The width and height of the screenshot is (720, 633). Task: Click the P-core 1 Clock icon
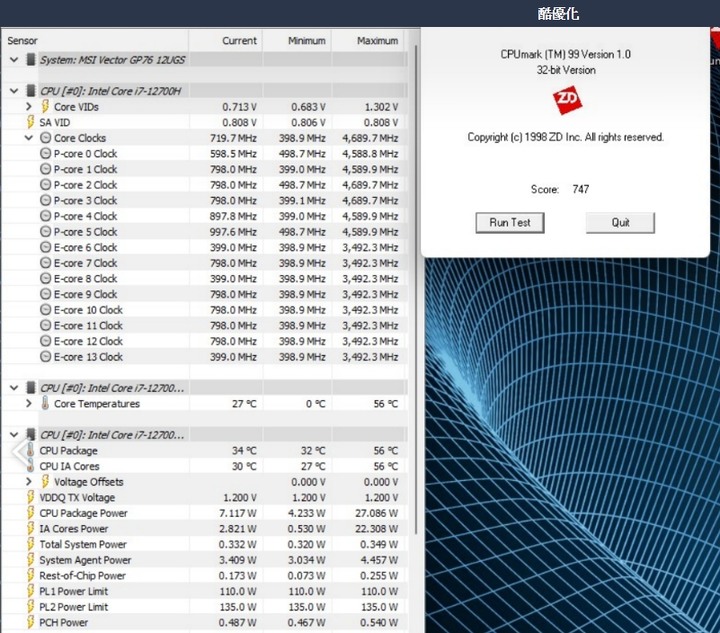(45, 169)
